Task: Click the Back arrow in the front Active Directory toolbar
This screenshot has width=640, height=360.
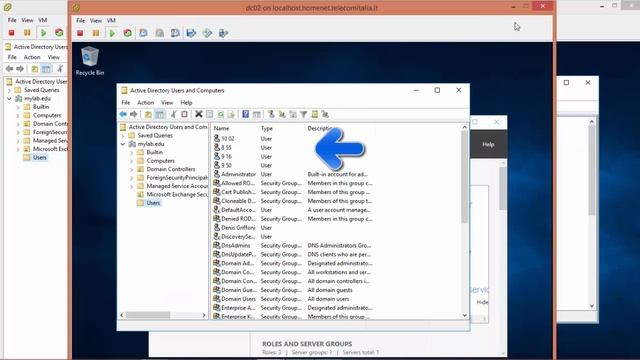Action: click(x=123, y=114)
